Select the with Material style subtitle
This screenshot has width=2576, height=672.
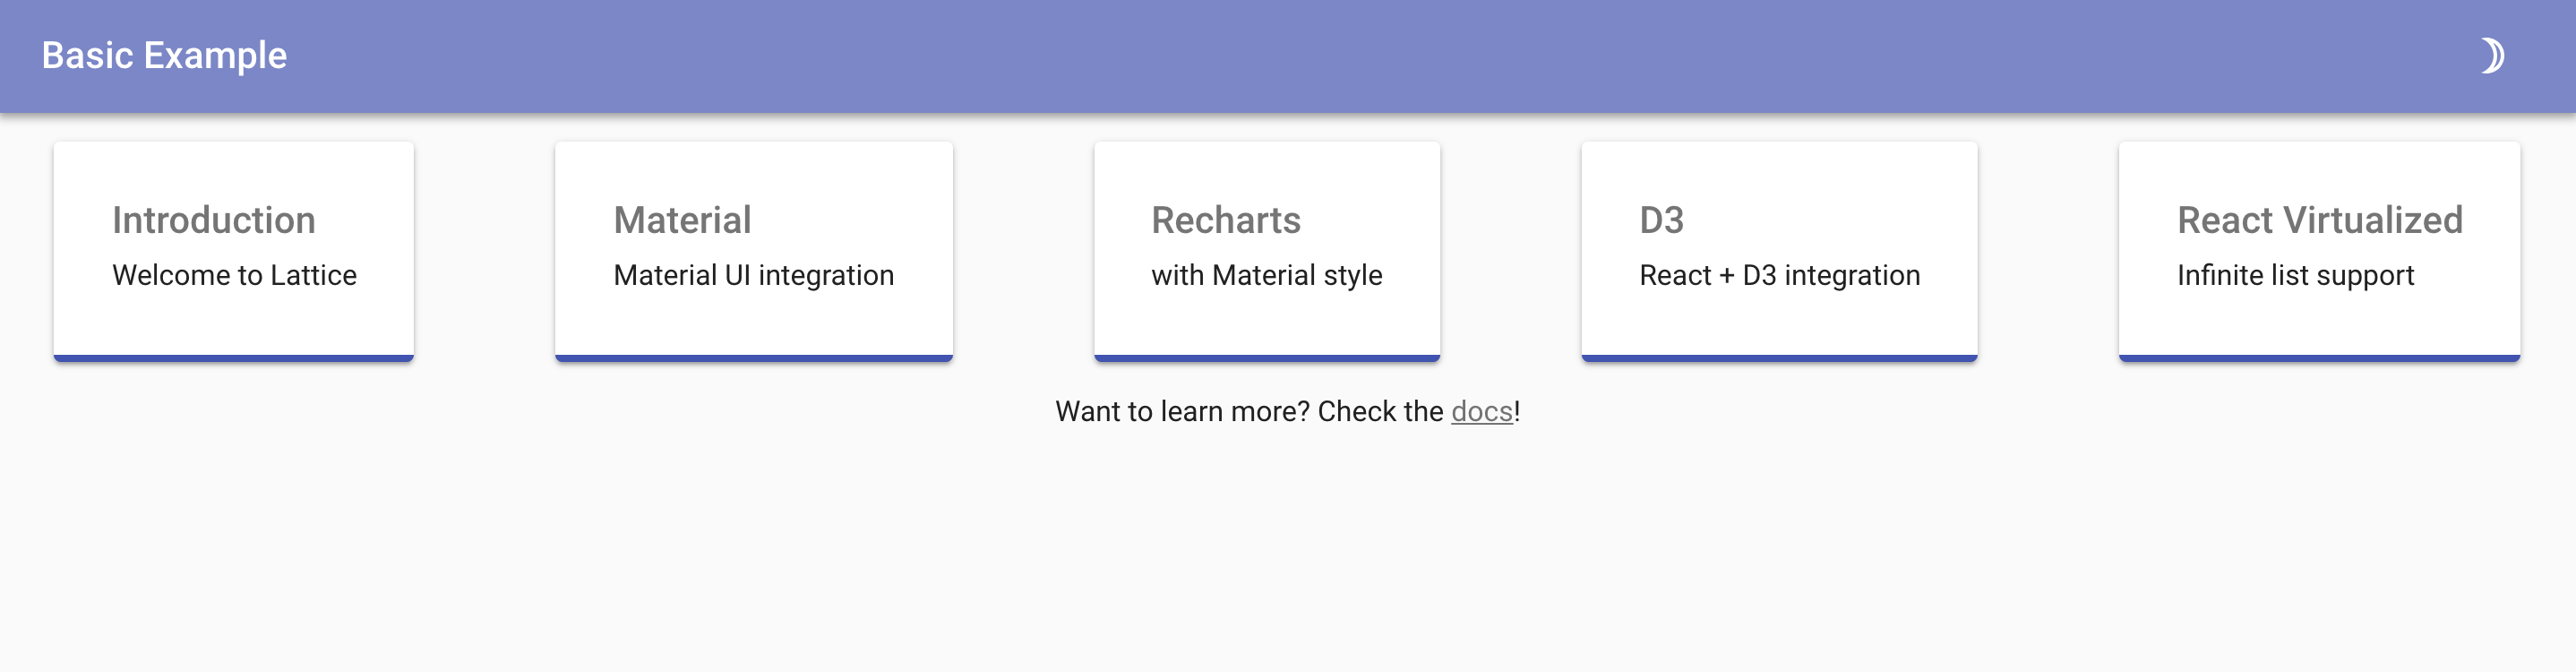(x=1266, y=275)
